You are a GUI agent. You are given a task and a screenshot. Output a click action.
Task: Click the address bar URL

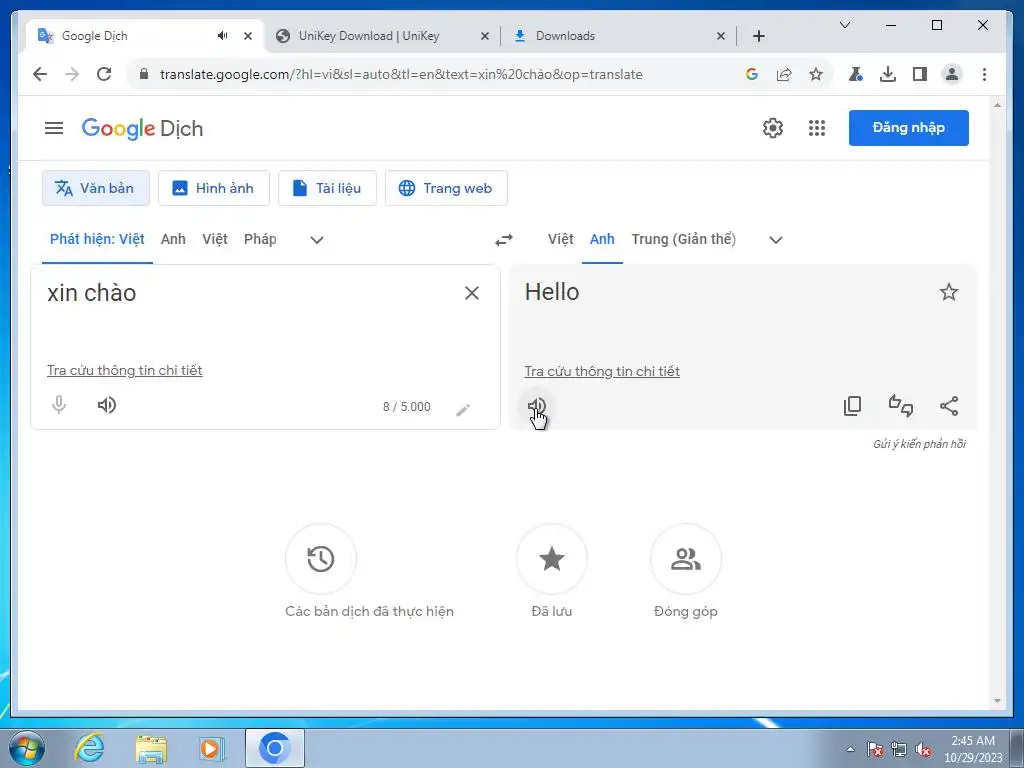(401, 74)
